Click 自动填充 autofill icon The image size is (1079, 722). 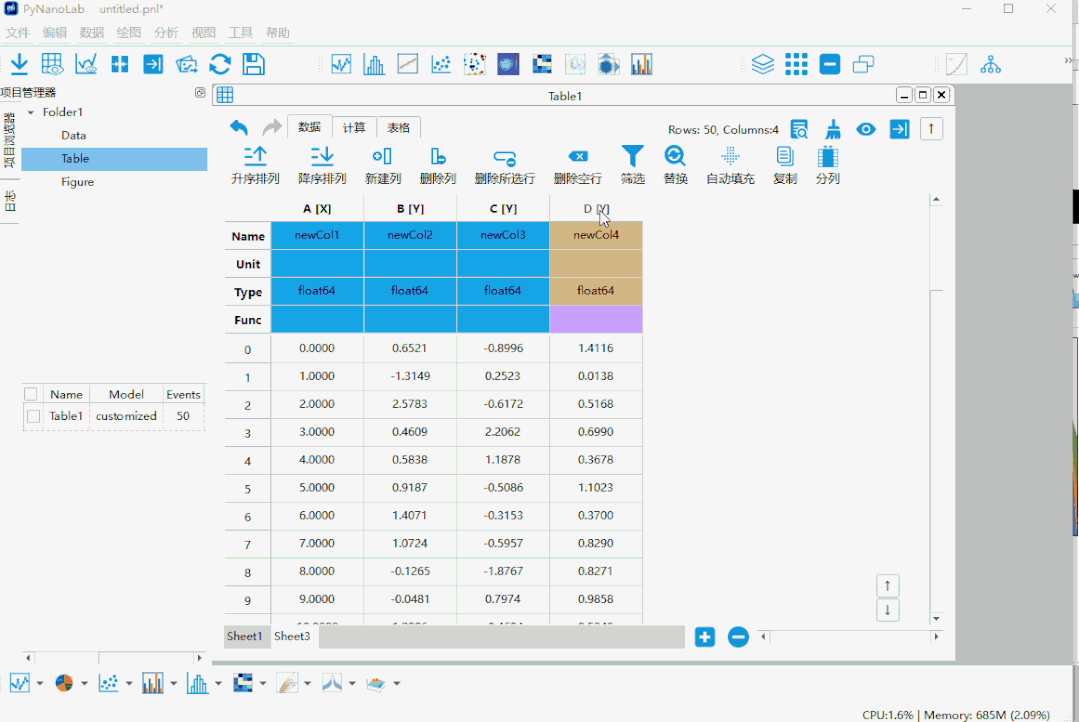730,156
